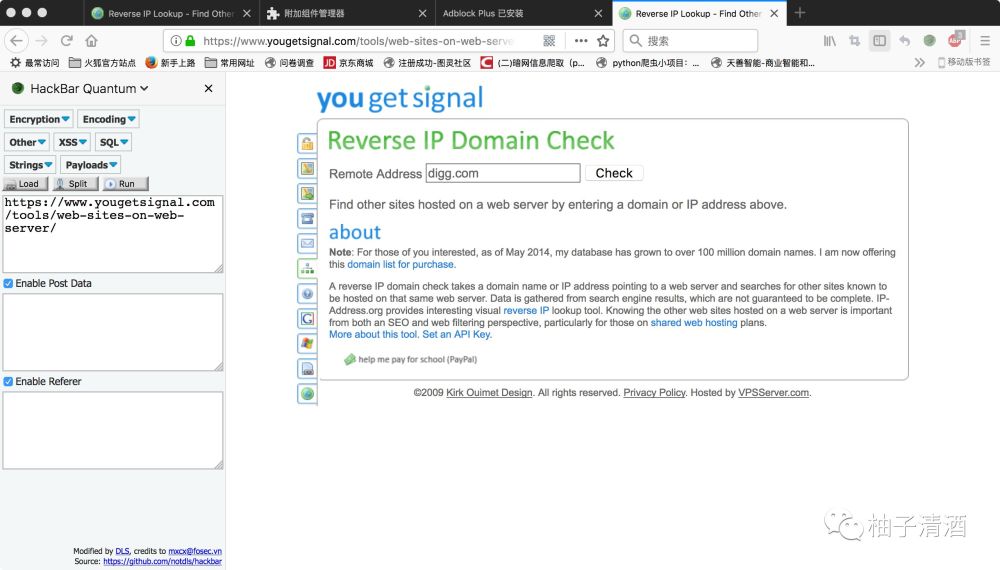
Task: Click the site security lock icon
Action: click(x=190, y=41)
